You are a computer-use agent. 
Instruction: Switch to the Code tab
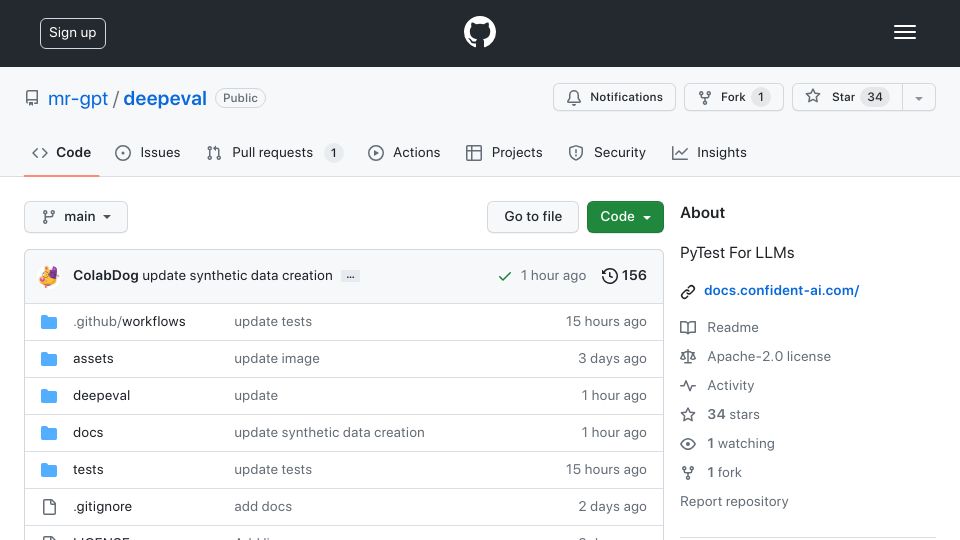(61, 152)
